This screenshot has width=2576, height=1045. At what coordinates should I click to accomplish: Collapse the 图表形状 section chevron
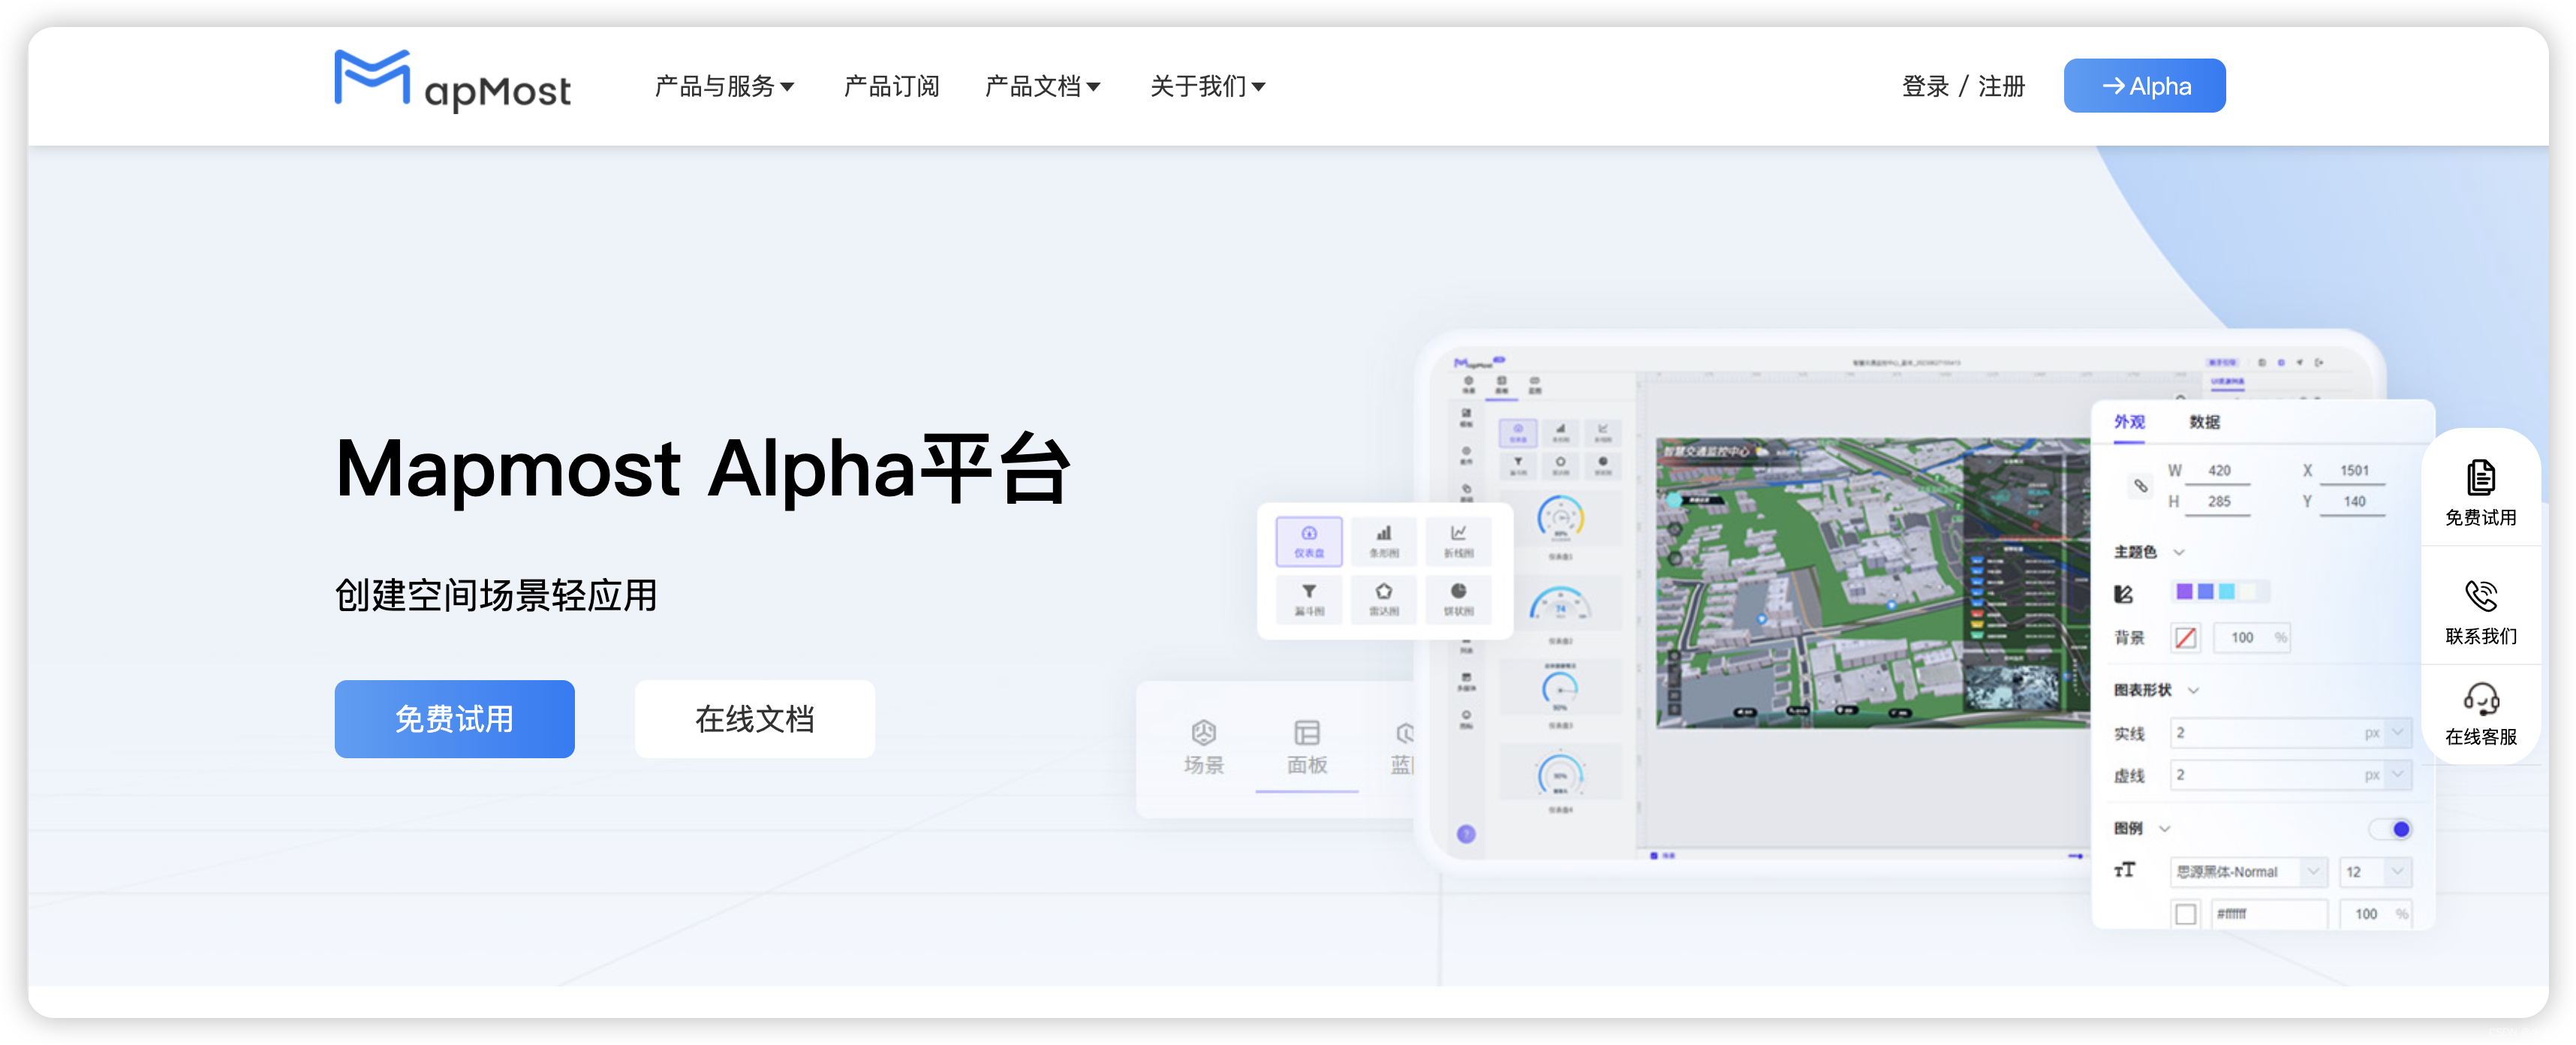click(2193, 691)
